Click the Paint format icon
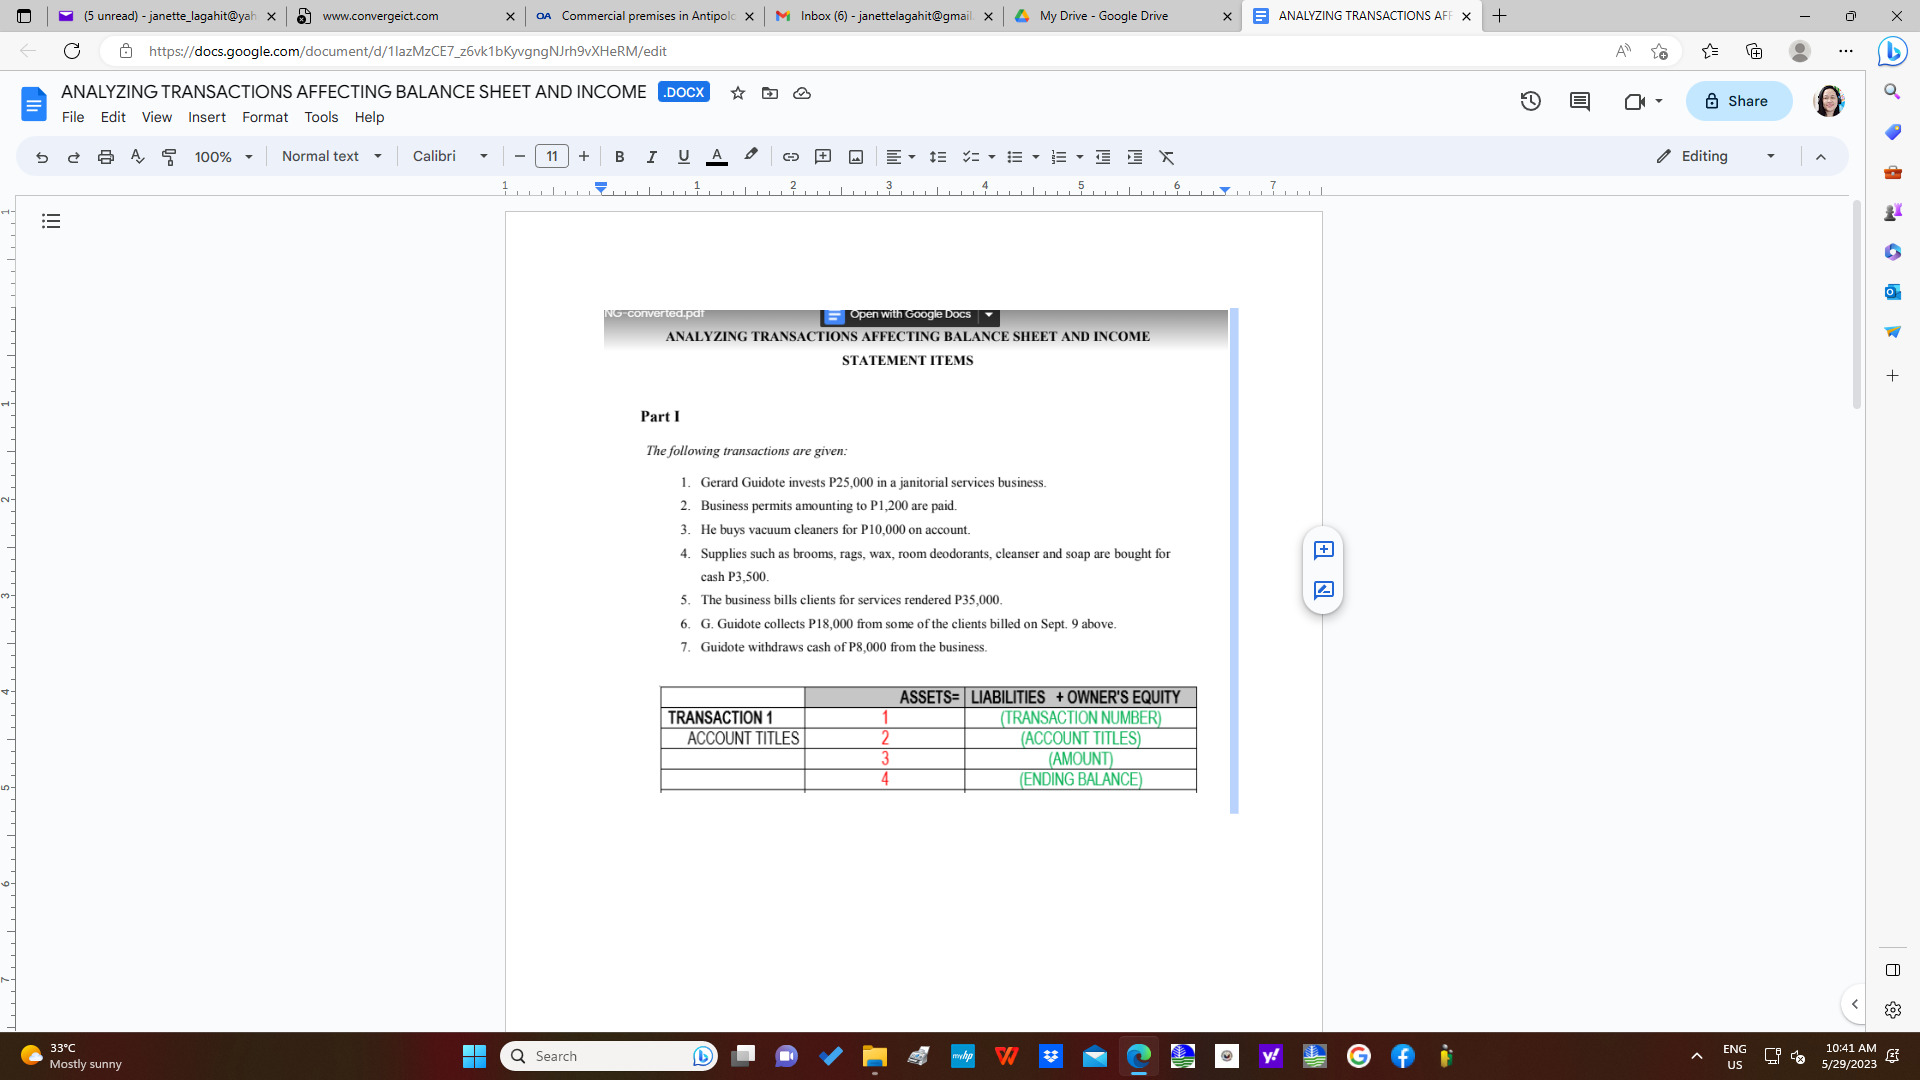 click(169, 157)
